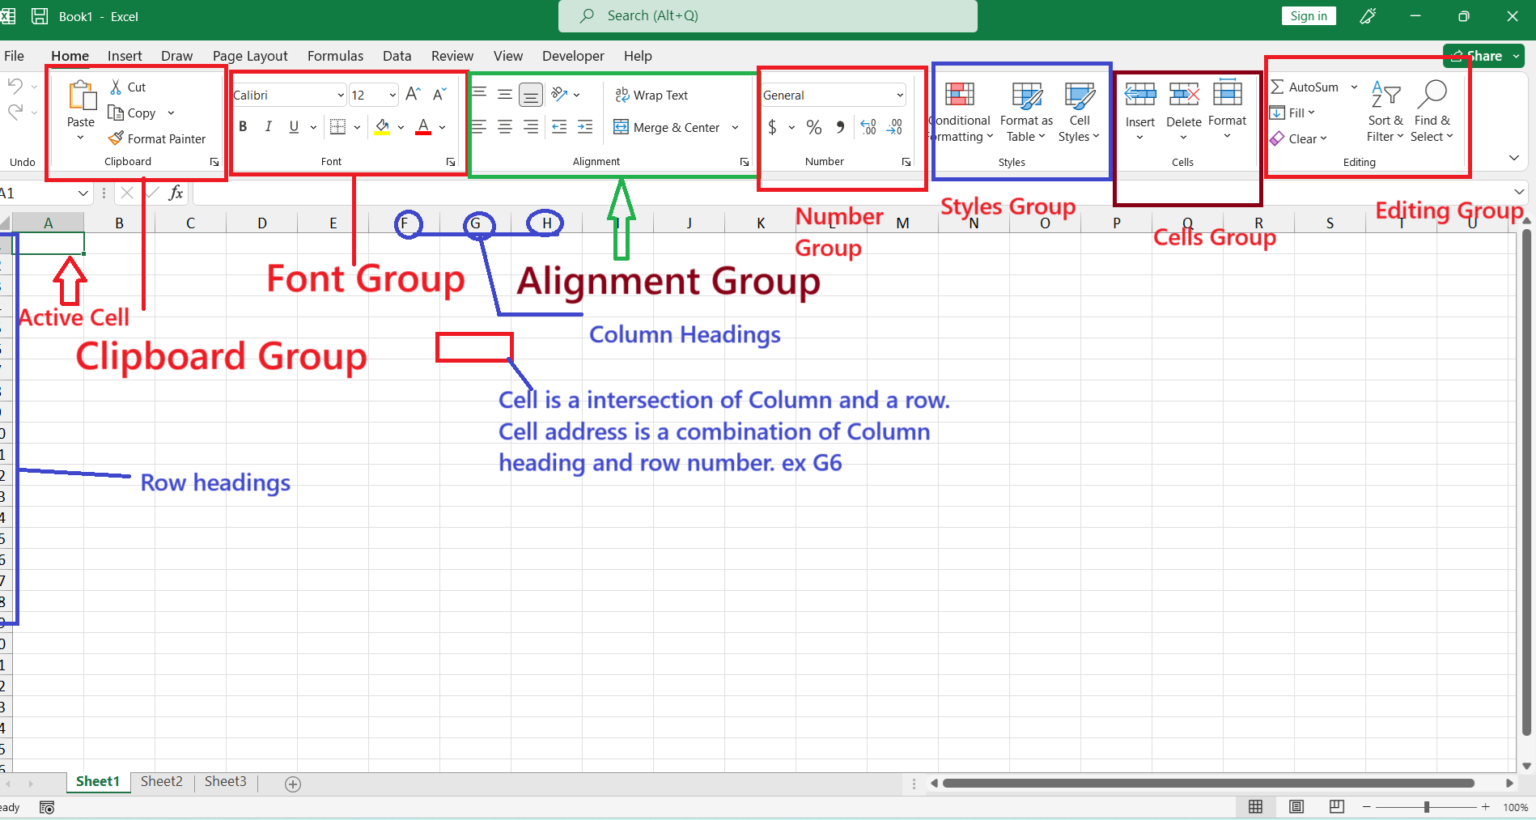Toggle Underline formatting

(294, 127)
